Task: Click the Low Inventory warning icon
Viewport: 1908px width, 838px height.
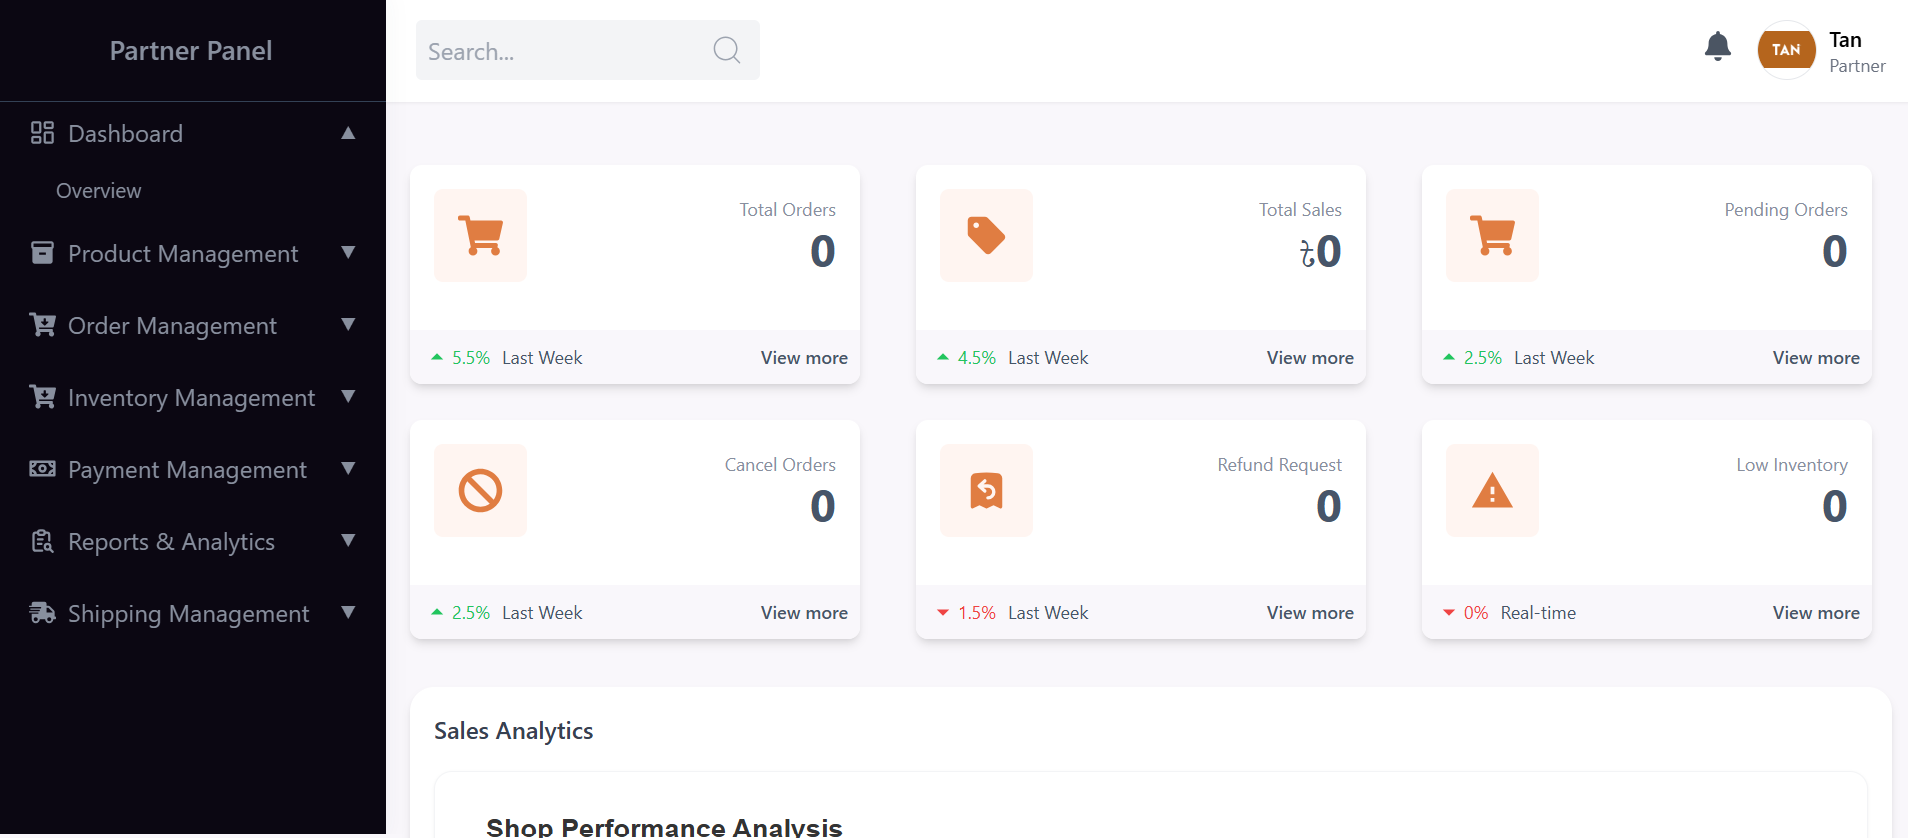Action: point(1493,491)
